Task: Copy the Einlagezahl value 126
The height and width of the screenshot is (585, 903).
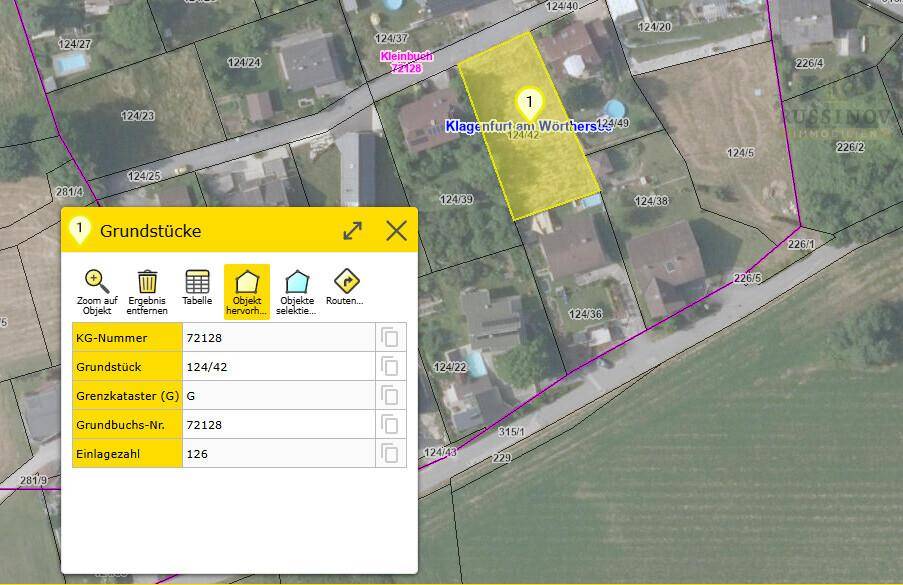Action: tap(390, 453)
